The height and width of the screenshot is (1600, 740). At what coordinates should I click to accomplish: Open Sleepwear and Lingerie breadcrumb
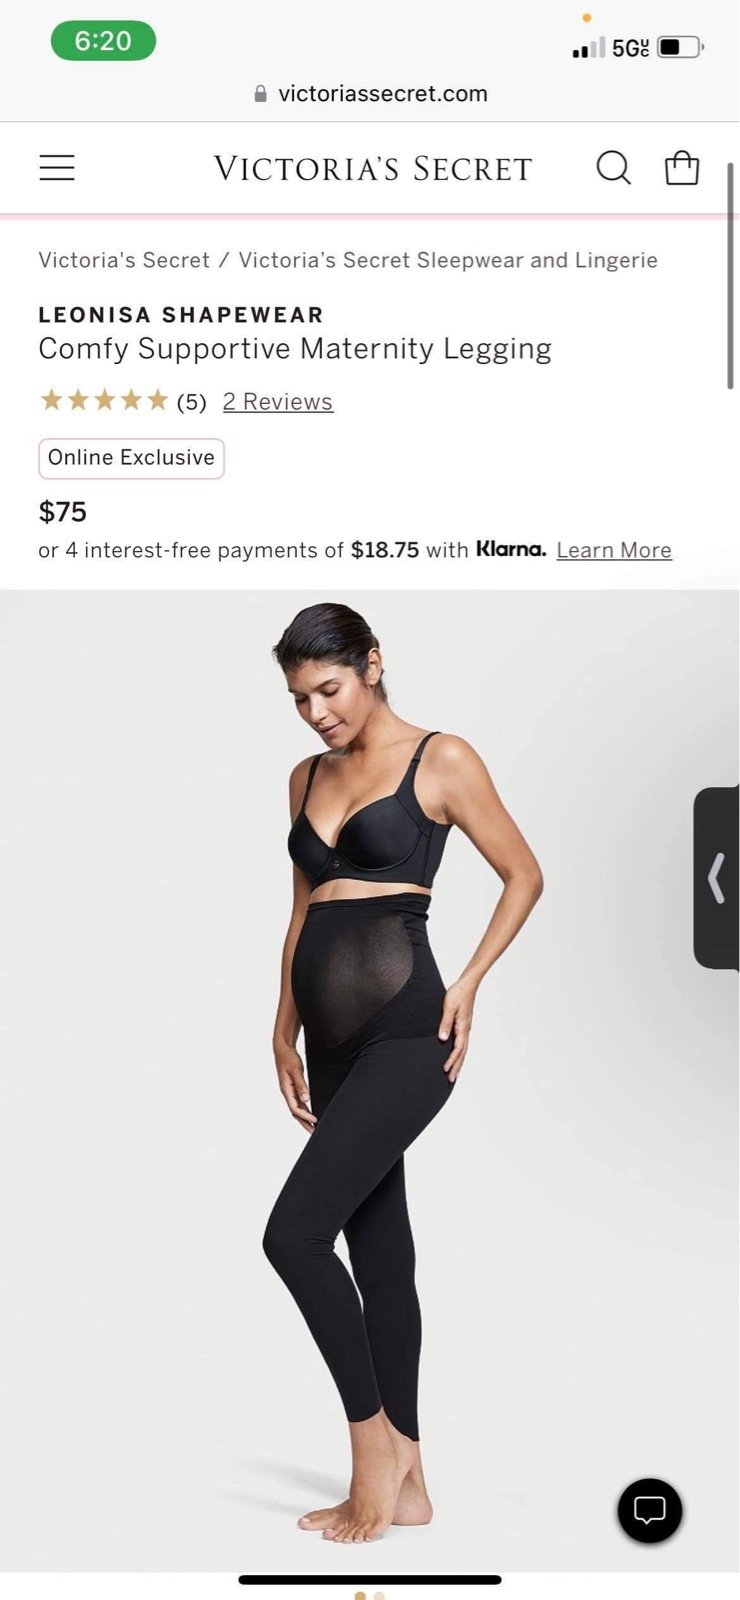pyautogui.click(x=448, y=260)
